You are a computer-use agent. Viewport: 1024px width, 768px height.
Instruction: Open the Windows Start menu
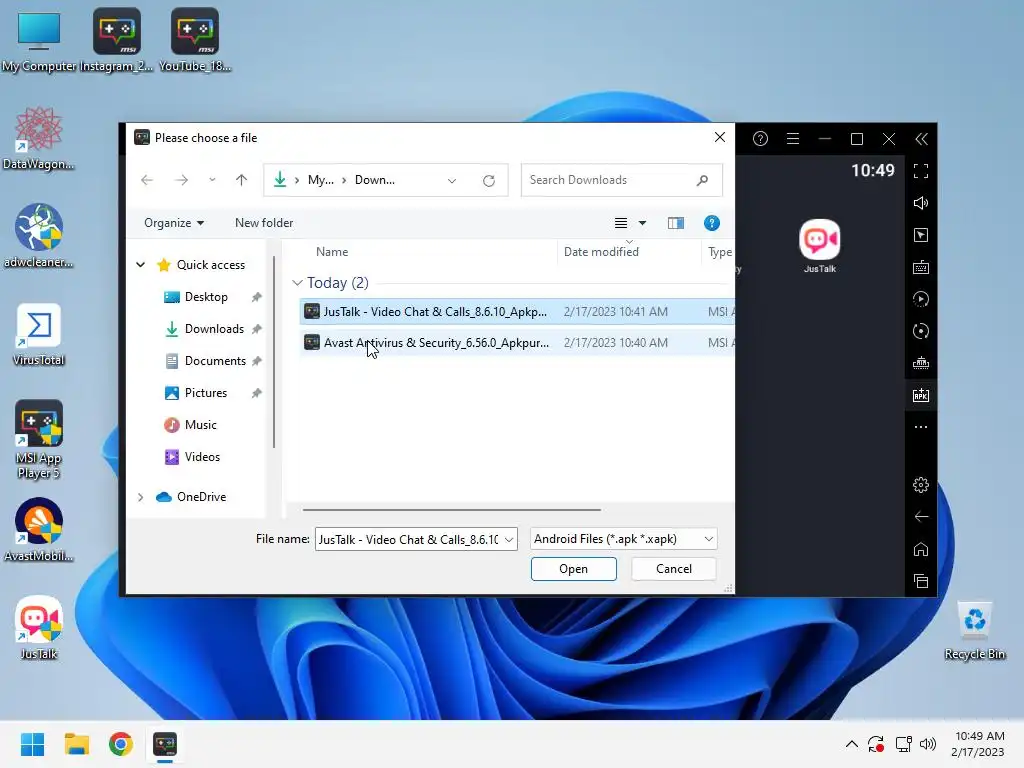32,744
